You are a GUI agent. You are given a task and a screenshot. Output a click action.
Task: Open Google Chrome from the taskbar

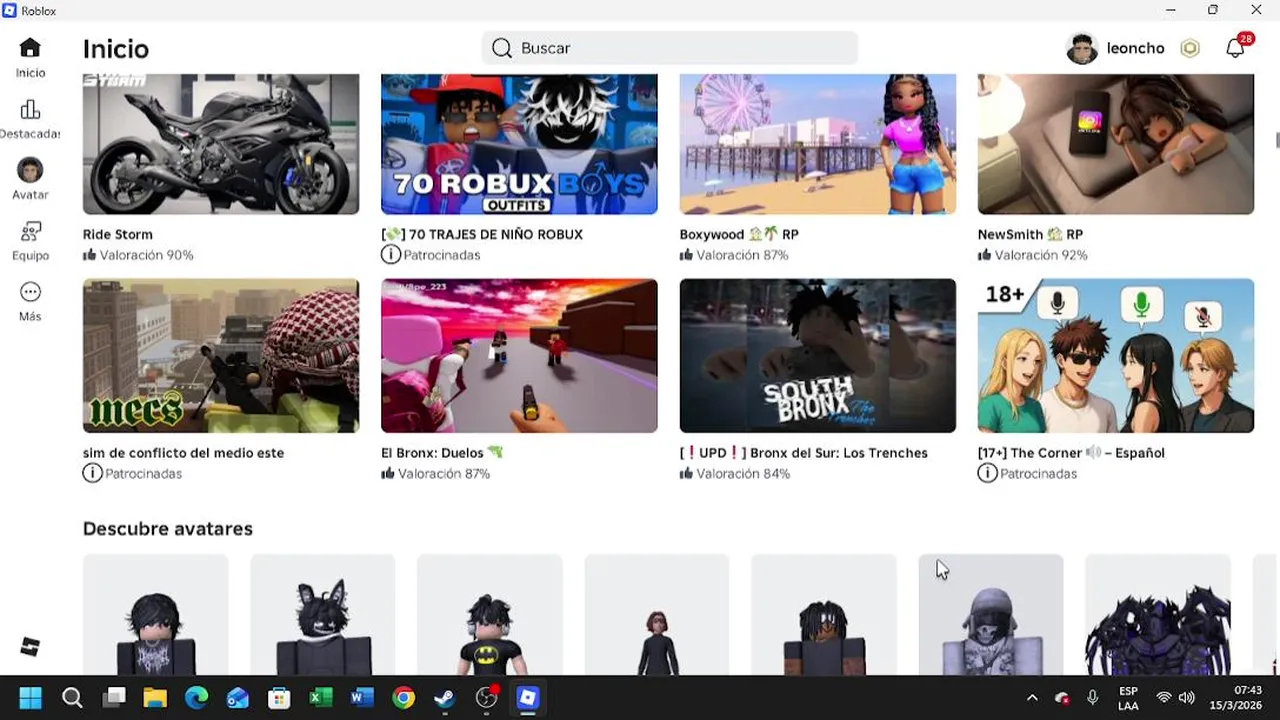coord(404,697)
